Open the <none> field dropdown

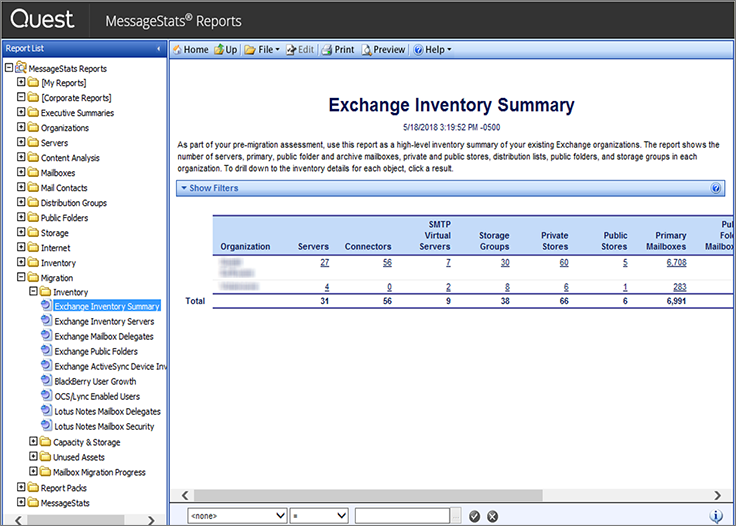237,516
